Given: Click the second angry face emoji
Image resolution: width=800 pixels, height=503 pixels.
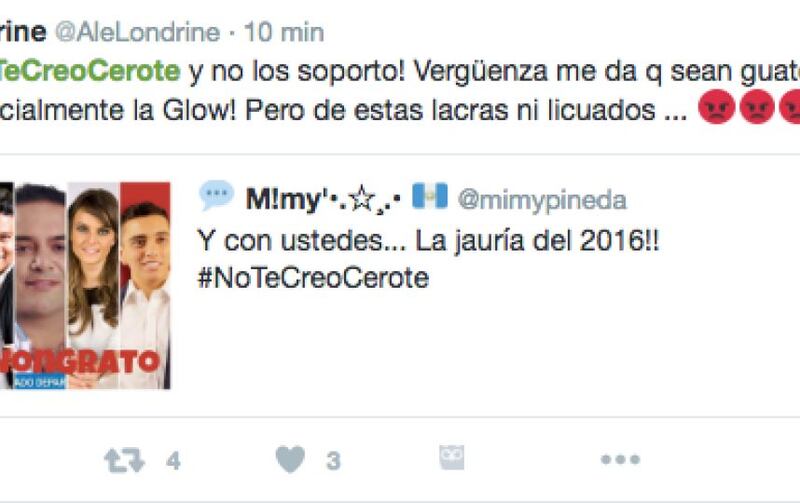Looking at the screenshot, I should pyautogui.click(x=757, y=107).
